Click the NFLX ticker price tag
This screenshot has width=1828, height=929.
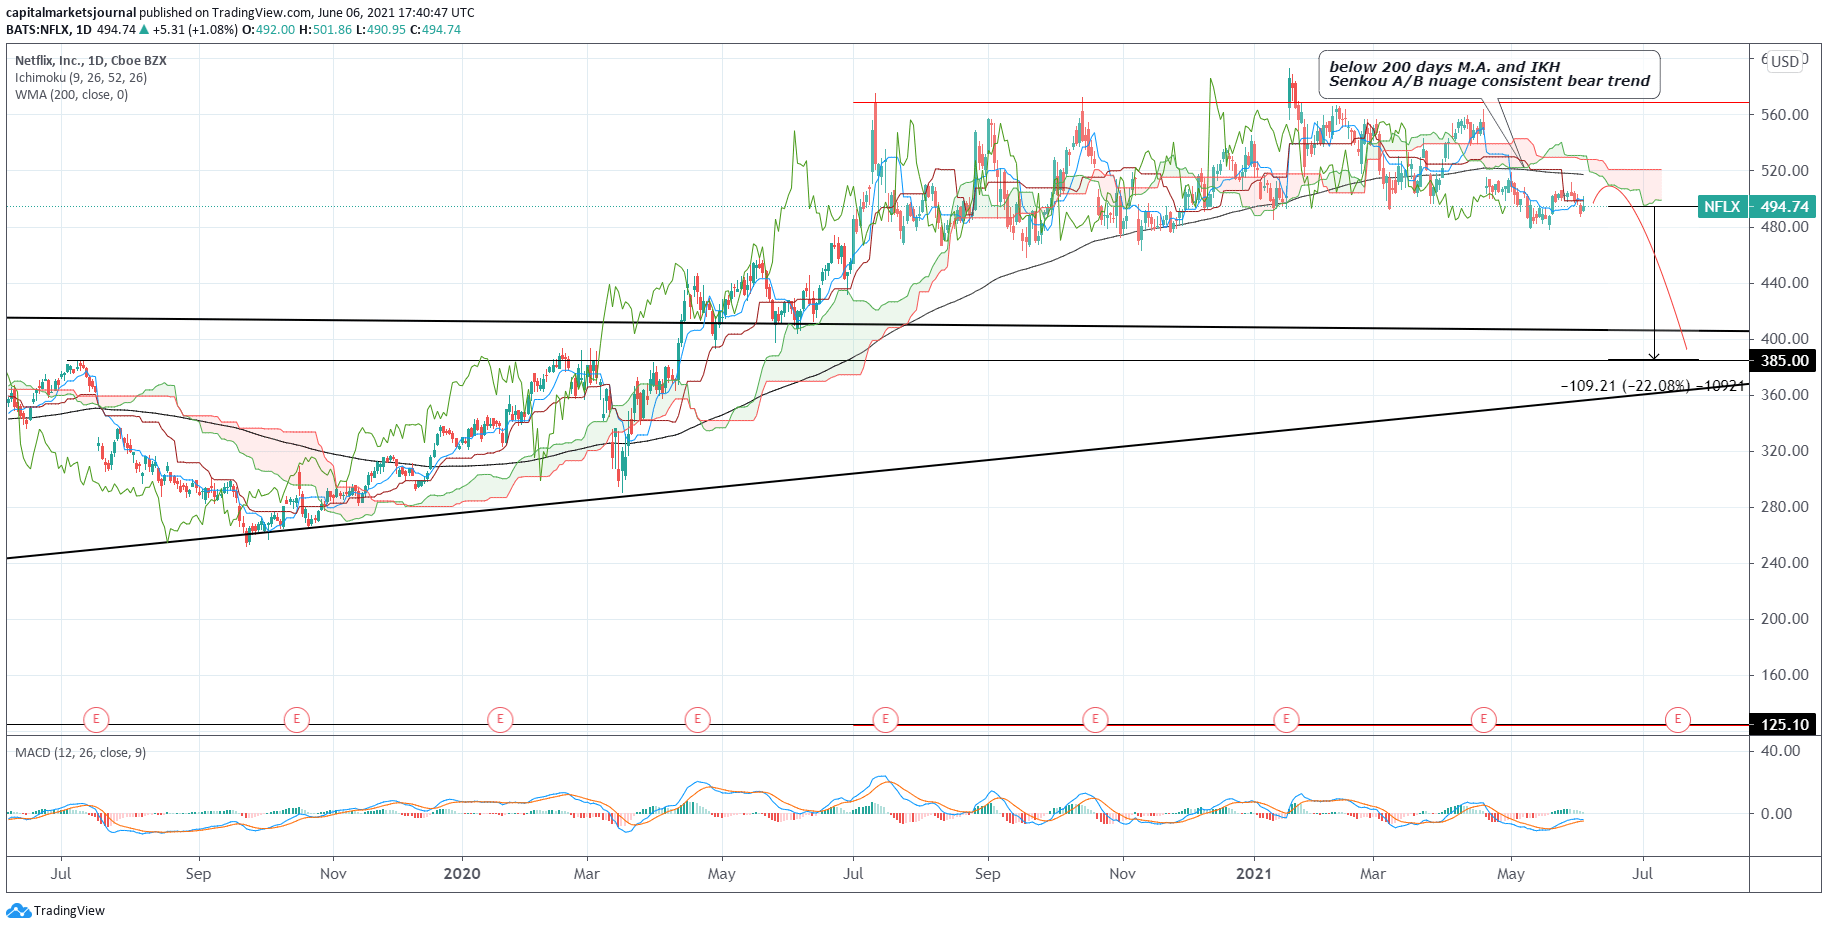pyautogui.click(x=1722, y=207)
